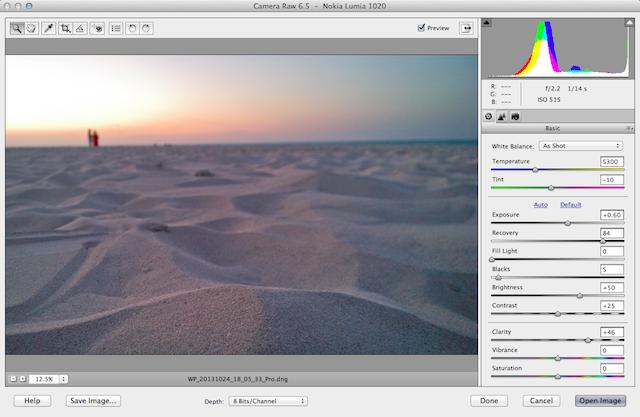This screenshot has height=417, width=640.
Task: Select the Red Eye Removal tool
Action: (x=97, y=28)
